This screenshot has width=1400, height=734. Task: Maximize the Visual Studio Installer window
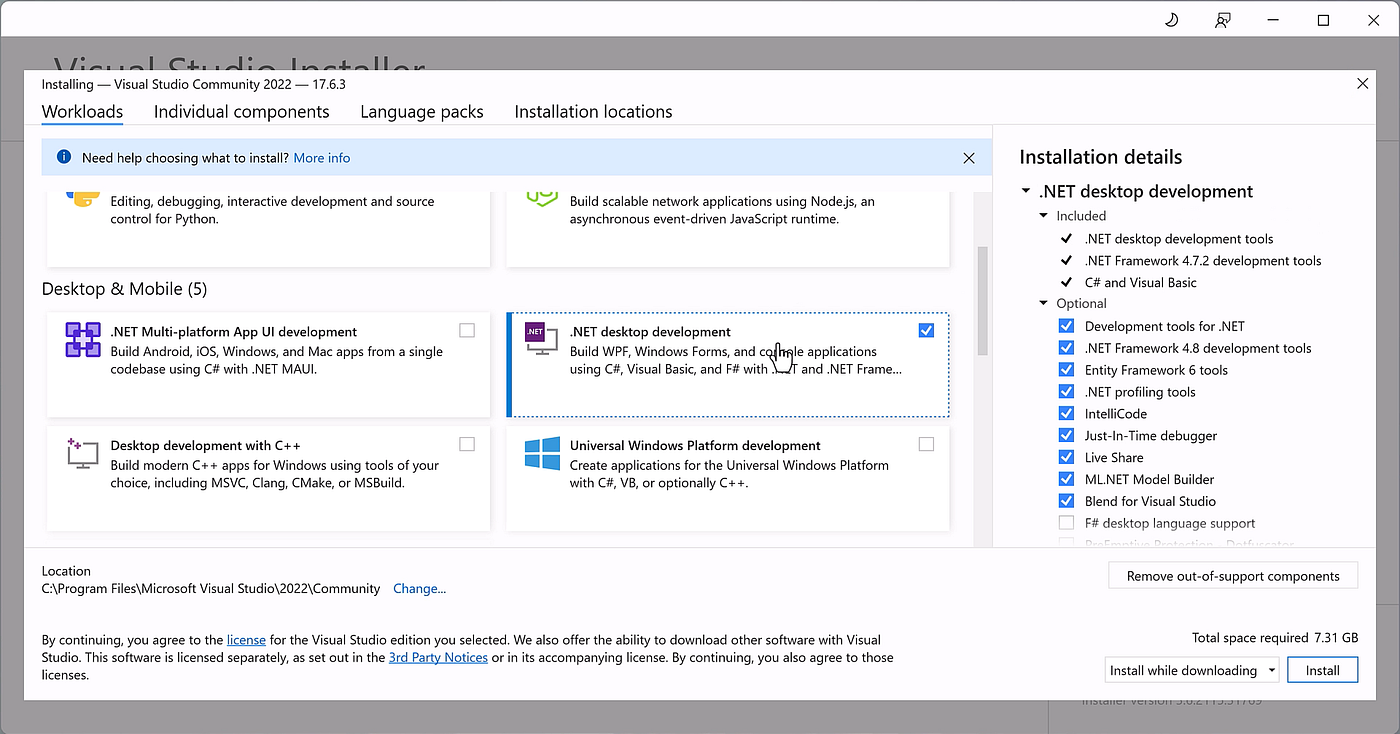(1323, 20)
